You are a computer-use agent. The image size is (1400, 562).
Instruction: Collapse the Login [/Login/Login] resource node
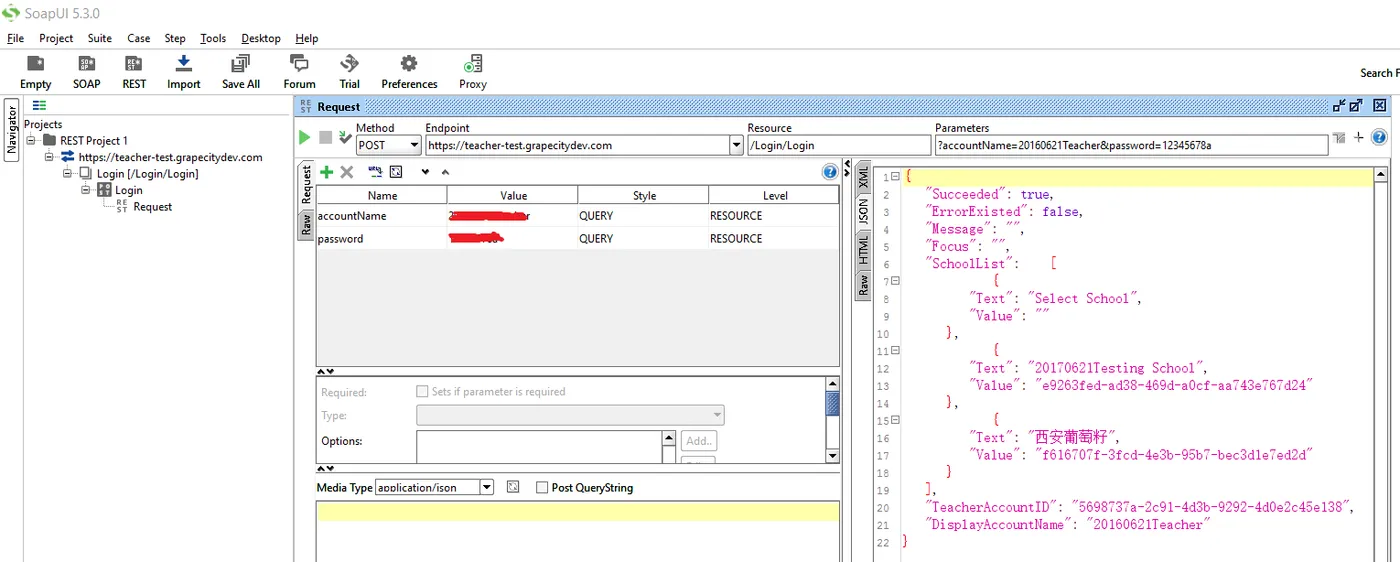click(x=68, y=173)
